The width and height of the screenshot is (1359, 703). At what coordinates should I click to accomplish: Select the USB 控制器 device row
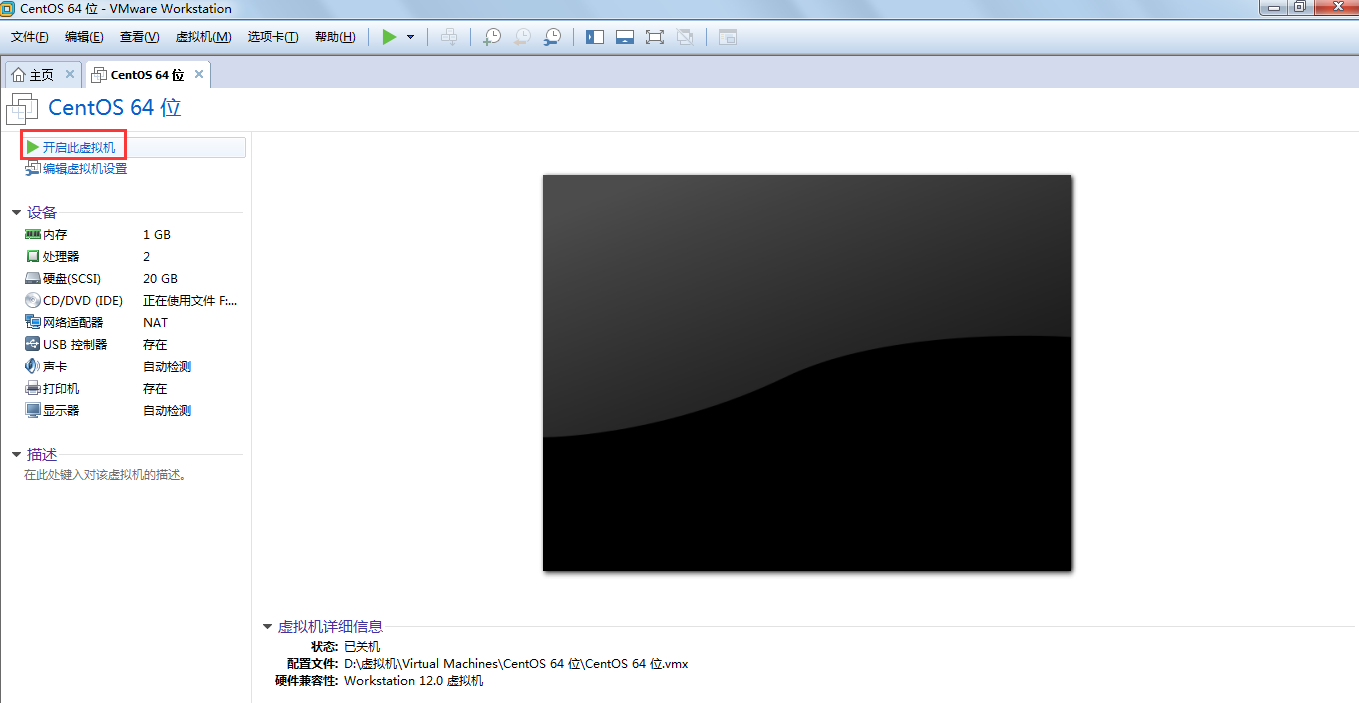(x=132, y=345)
